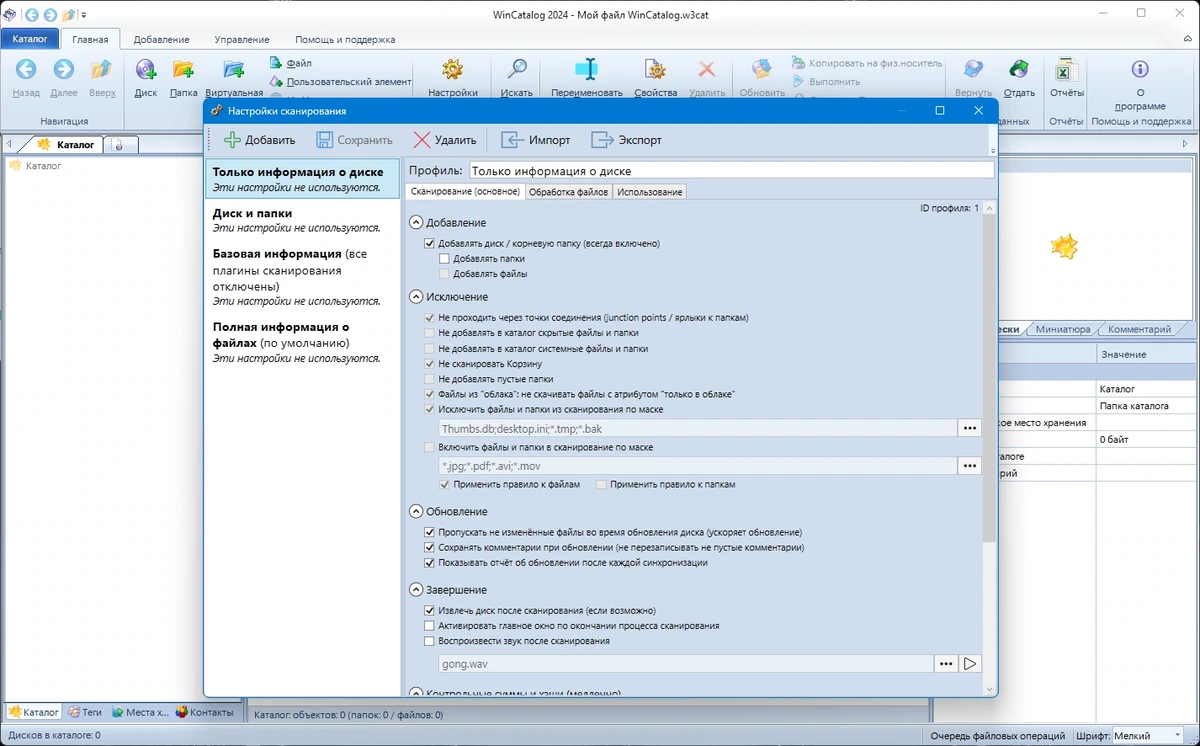
Task: Switch to Миниатюра tab in right panel
Action: click(1062, 329)
